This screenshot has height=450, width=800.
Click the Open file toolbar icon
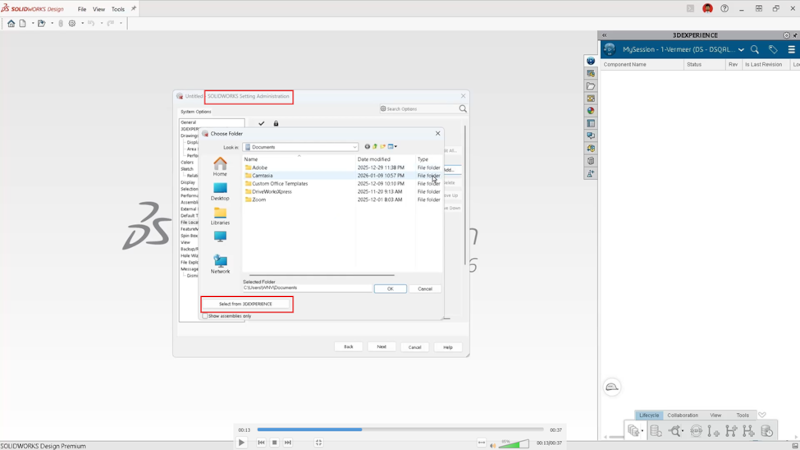click(x=41, y=23)
